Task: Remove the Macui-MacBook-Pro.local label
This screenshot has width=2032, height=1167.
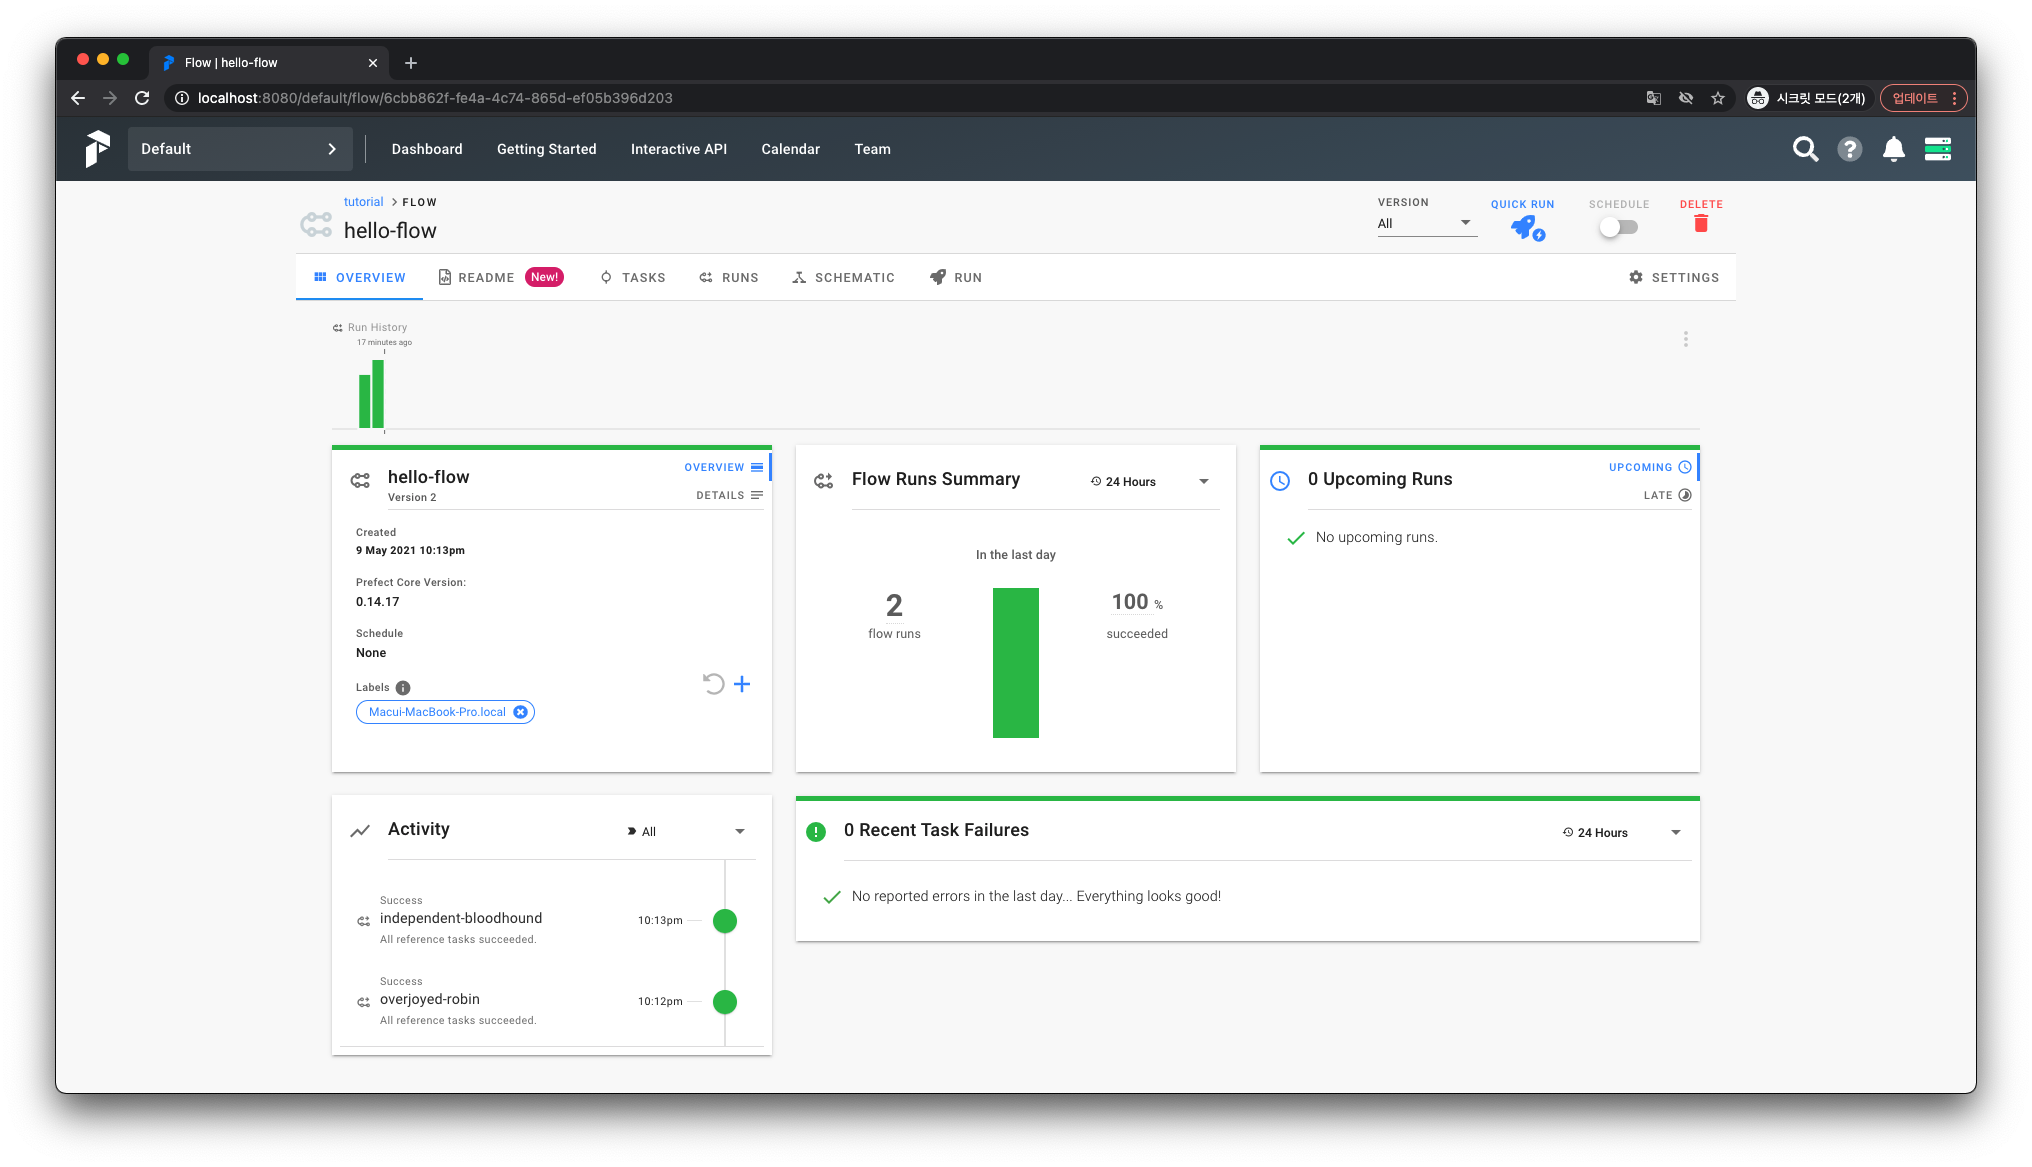Action: 520,712
